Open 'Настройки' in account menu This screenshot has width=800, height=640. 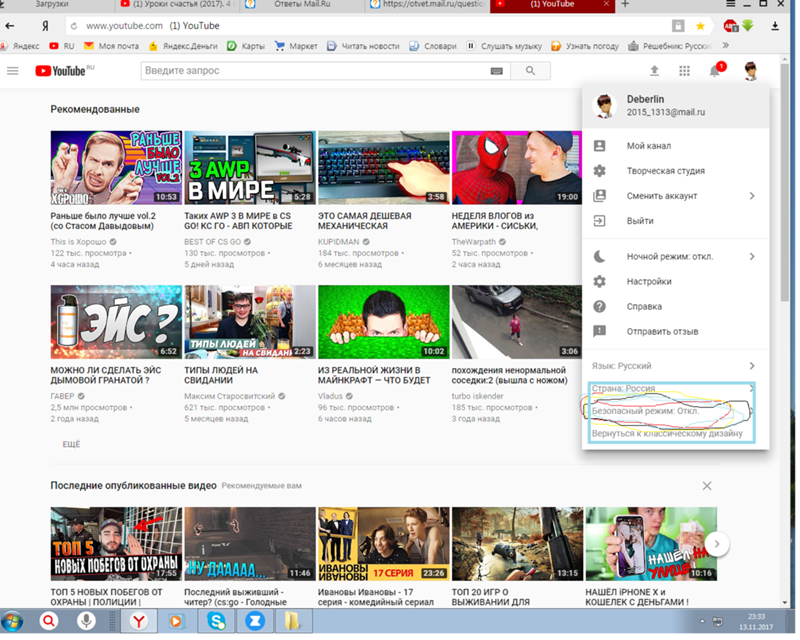click(x=676, y=282)
